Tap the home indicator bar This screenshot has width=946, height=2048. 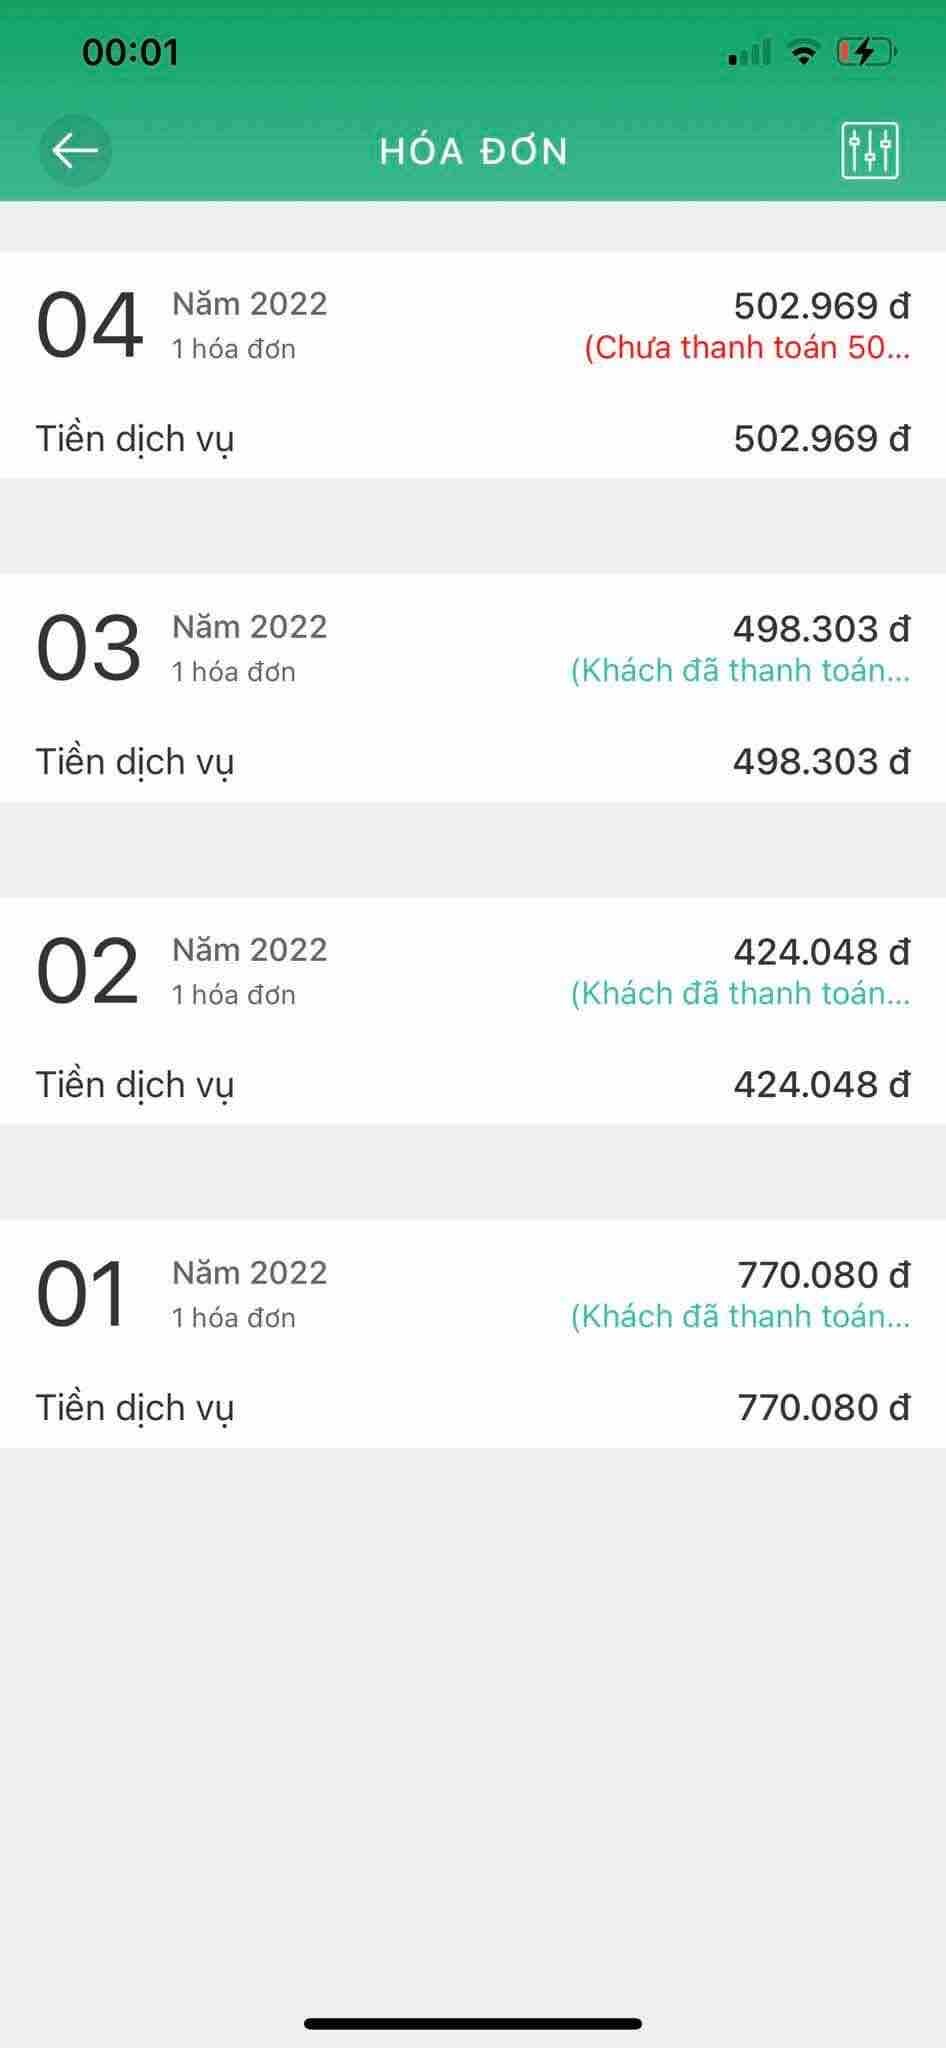point(473,2024)
